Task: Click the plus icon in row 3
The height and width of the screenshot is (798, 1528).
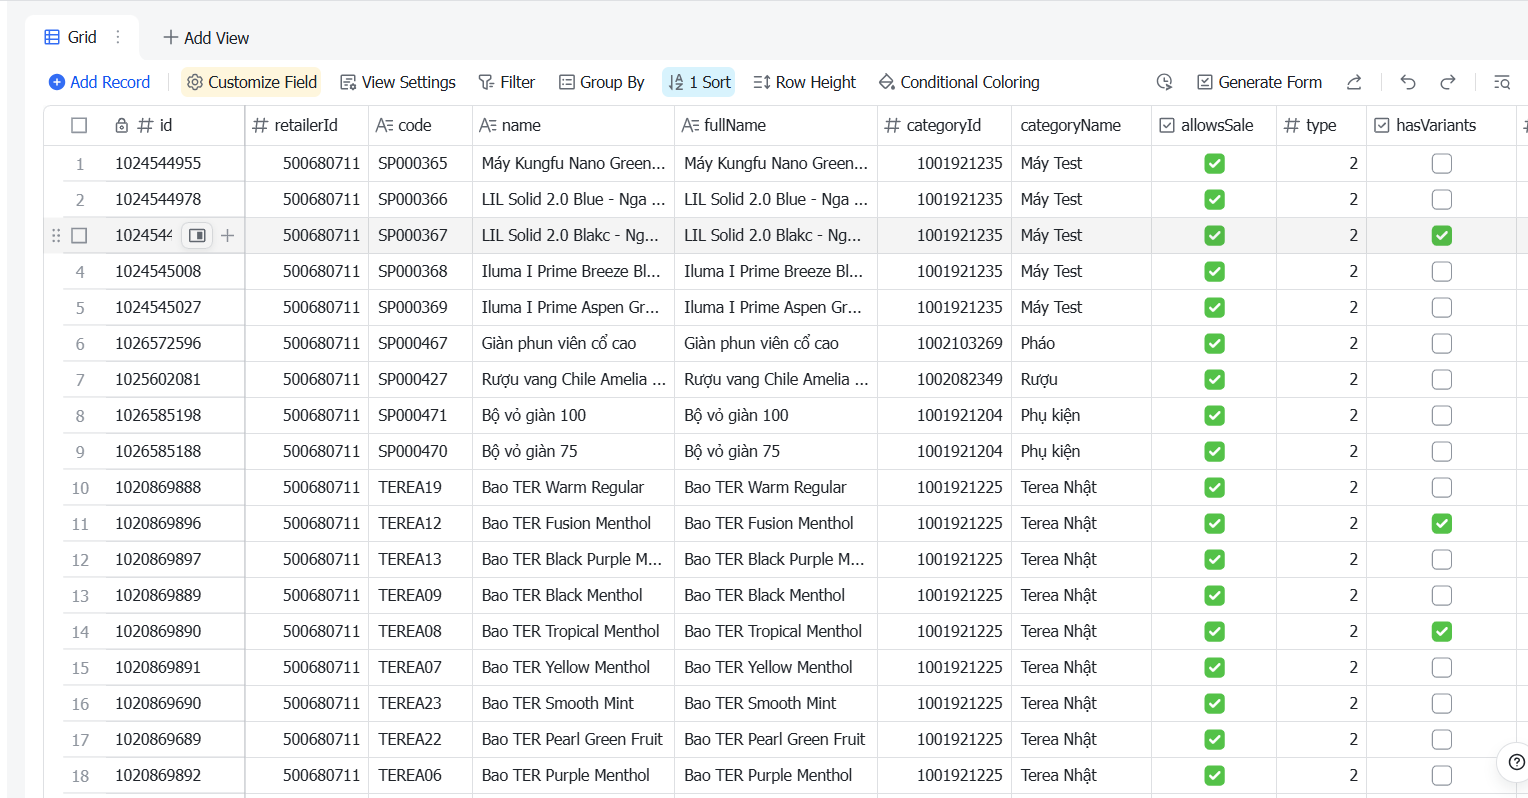Action: [x=228, y=235]
